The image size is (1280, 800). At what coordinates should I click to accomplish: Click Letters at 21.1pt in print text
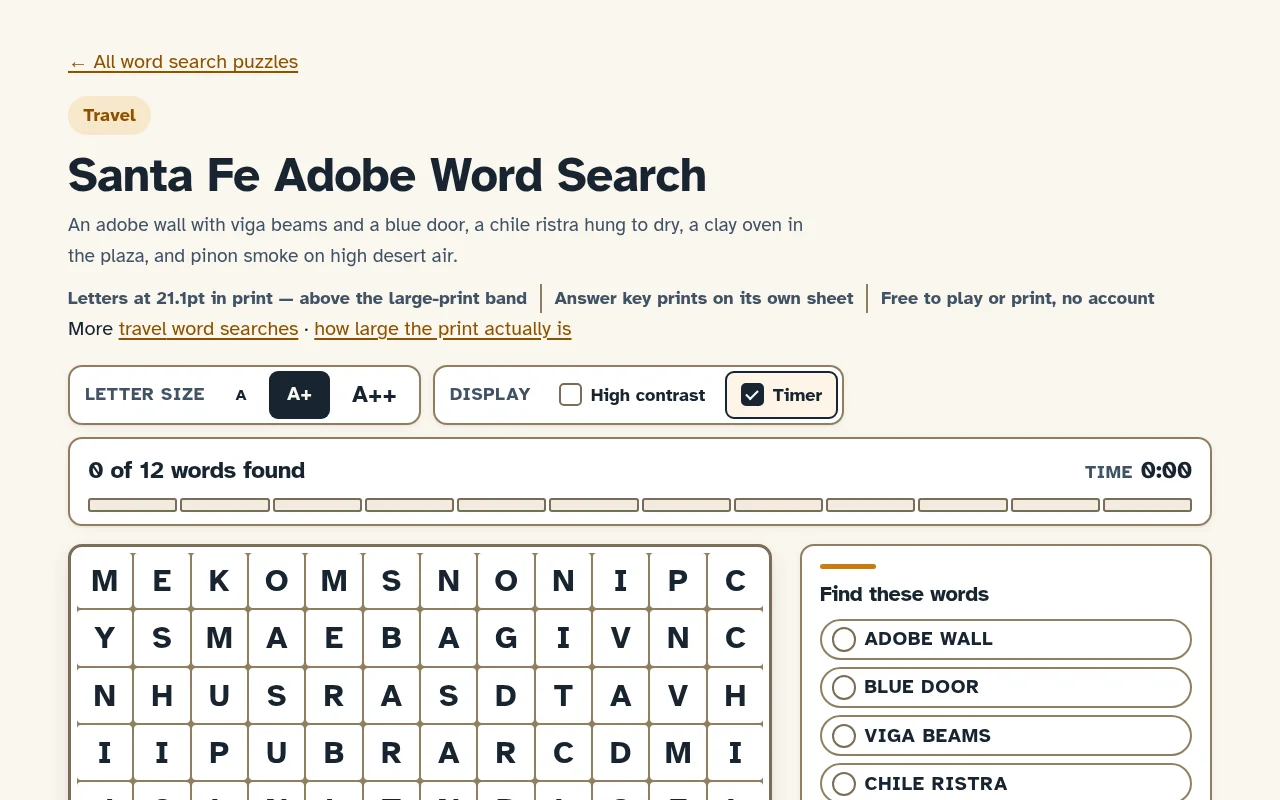[297, 298]
